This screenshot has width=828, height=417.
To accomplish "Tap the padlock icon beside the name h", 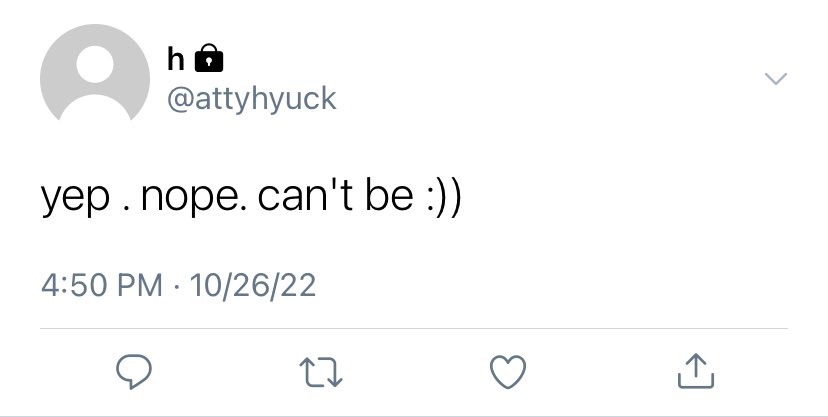I will 209,58.
